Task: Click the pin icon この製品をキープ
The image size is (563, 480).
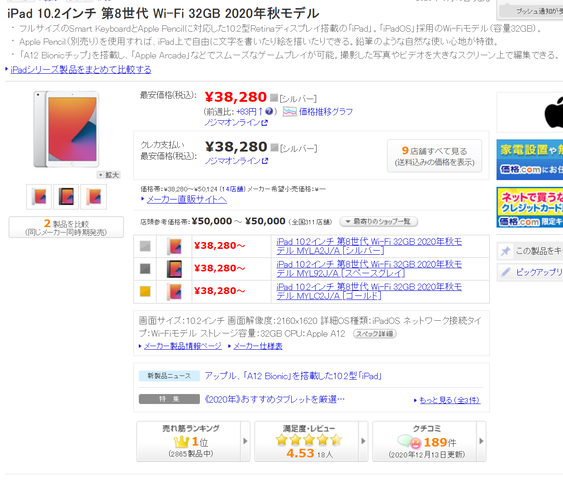Action: [x=506, y=251]
